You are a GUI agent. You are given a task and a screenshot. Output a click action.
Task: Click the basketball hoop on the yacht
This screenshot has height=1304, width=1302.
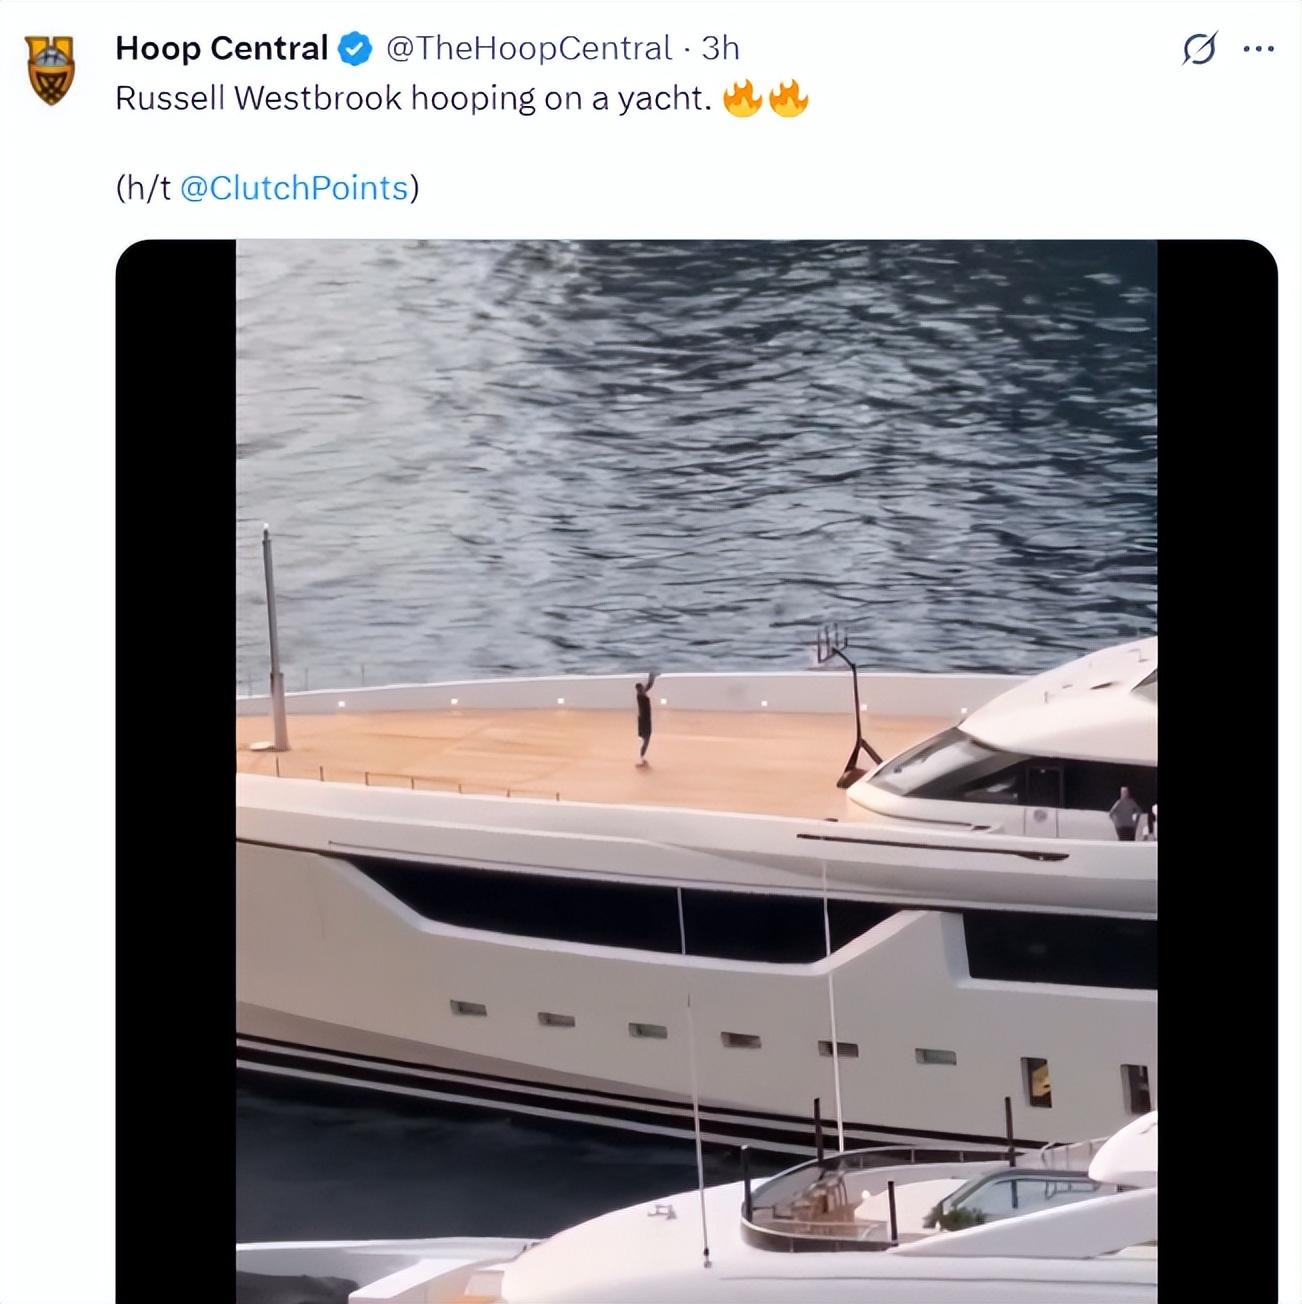(x=846, y=705)
